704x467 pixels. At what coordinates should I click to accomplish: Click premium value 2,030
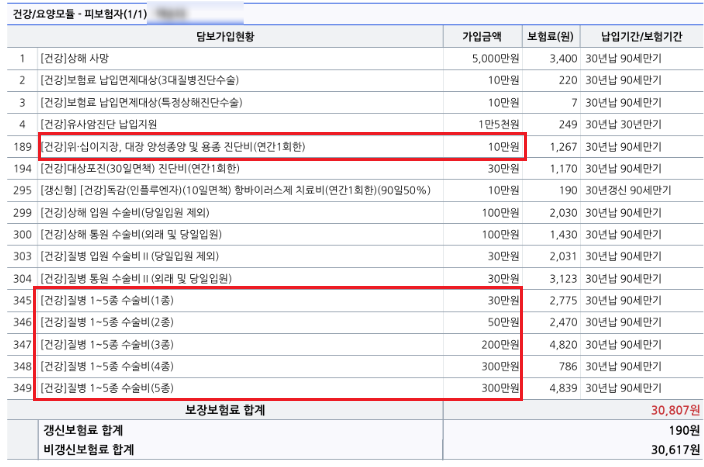[x=563, y=212]
